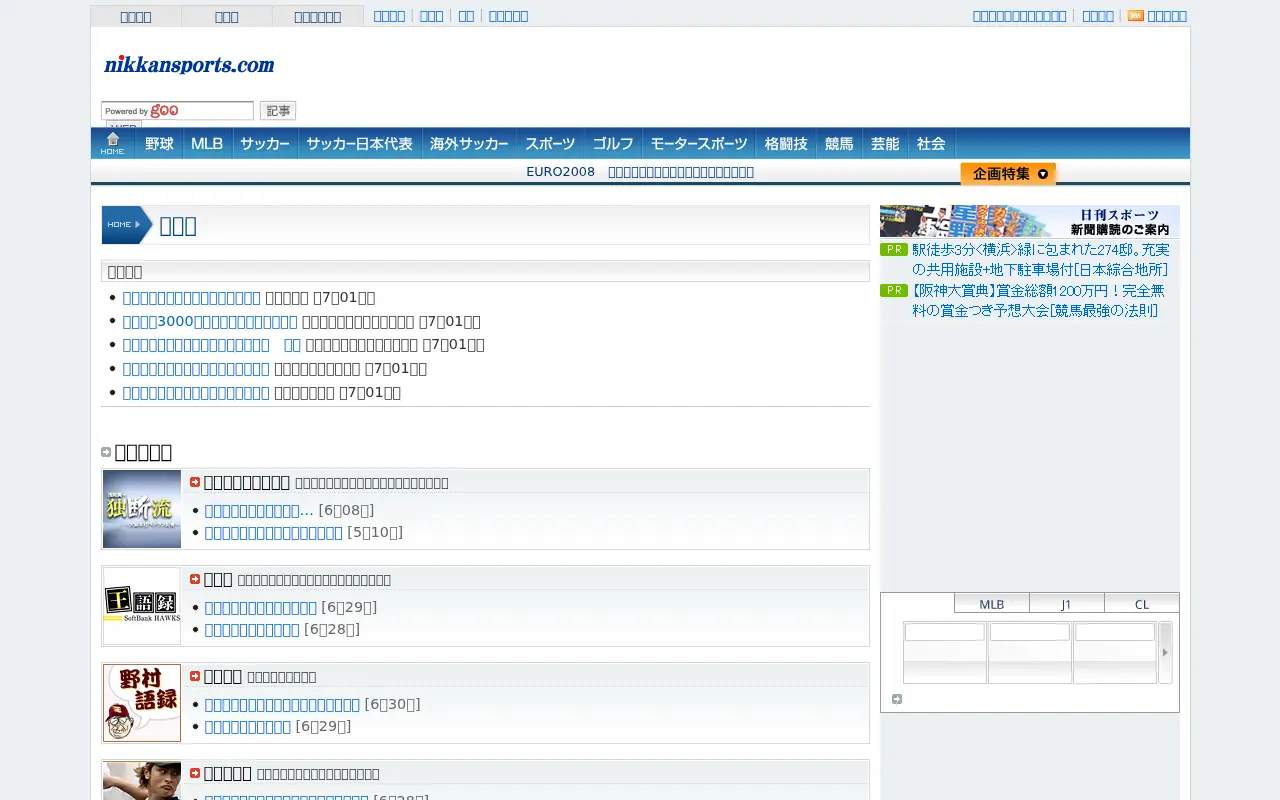The width and height of the screenshot is (1280, 800).
Task: Go to the 競馬 section
Action: click(839, 143)
